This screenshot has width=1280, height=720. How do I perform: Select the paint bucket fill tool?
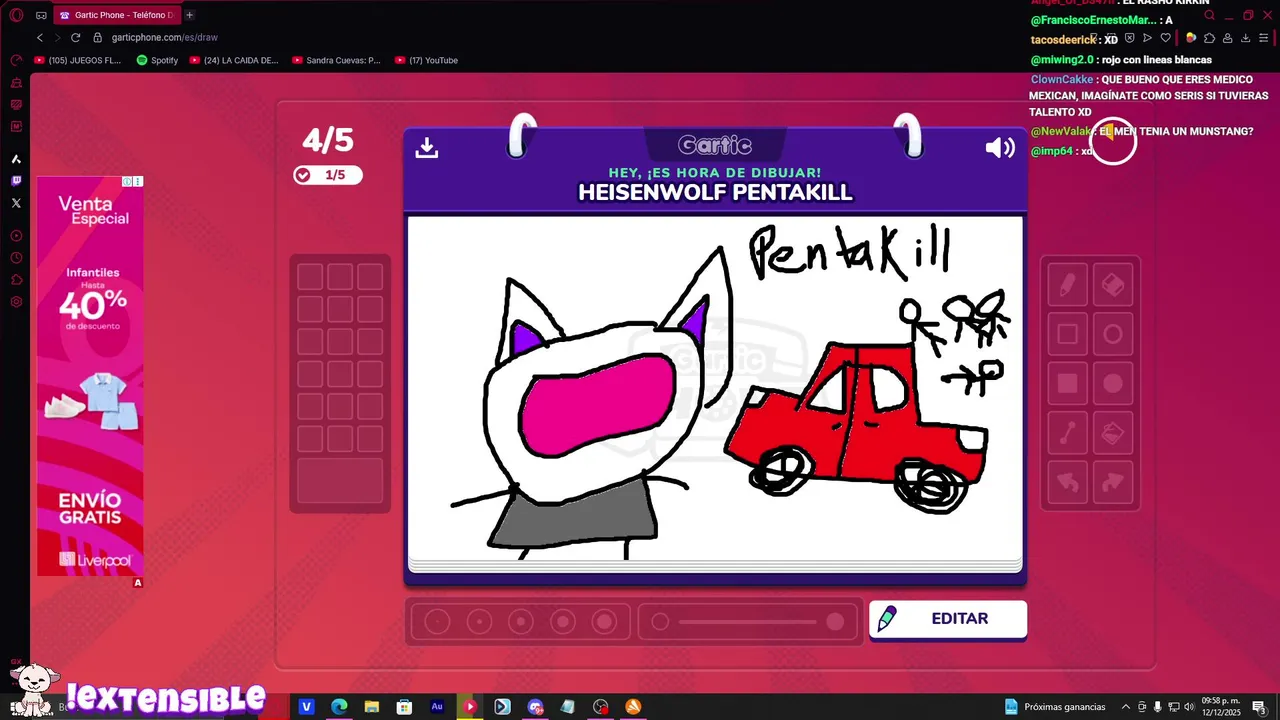[1113, 433]
